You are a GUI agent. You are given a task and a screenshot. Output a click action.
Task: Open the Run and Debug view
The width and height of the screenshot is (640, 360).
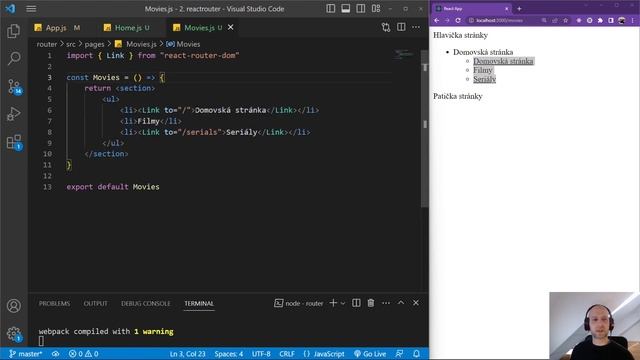point(14,114)
